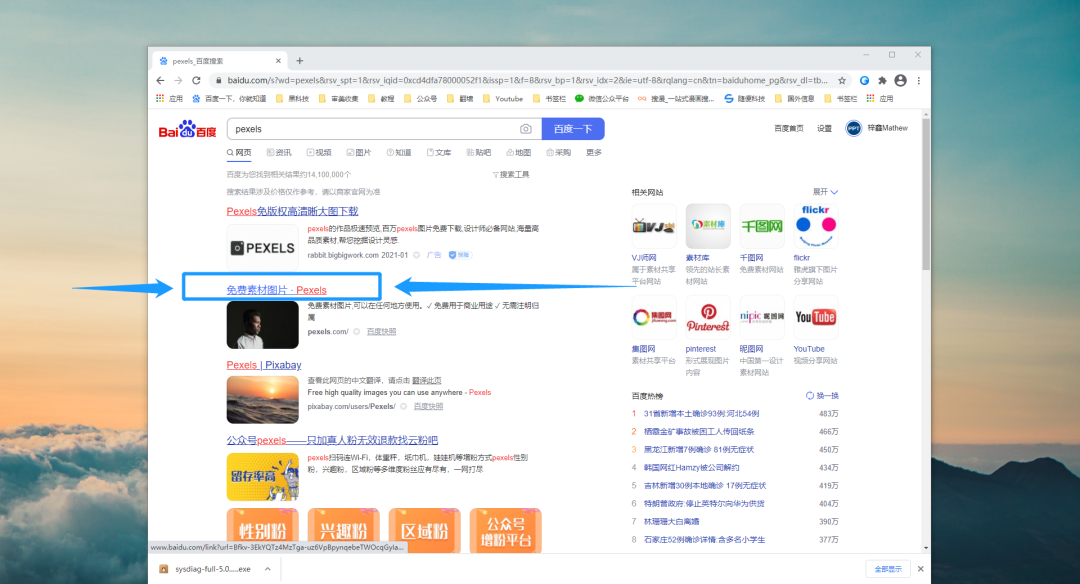This screenshot has width=1080, height=584.
Task: Click the PEXELS logo thumbnail
Action: [x=262, y=248]
